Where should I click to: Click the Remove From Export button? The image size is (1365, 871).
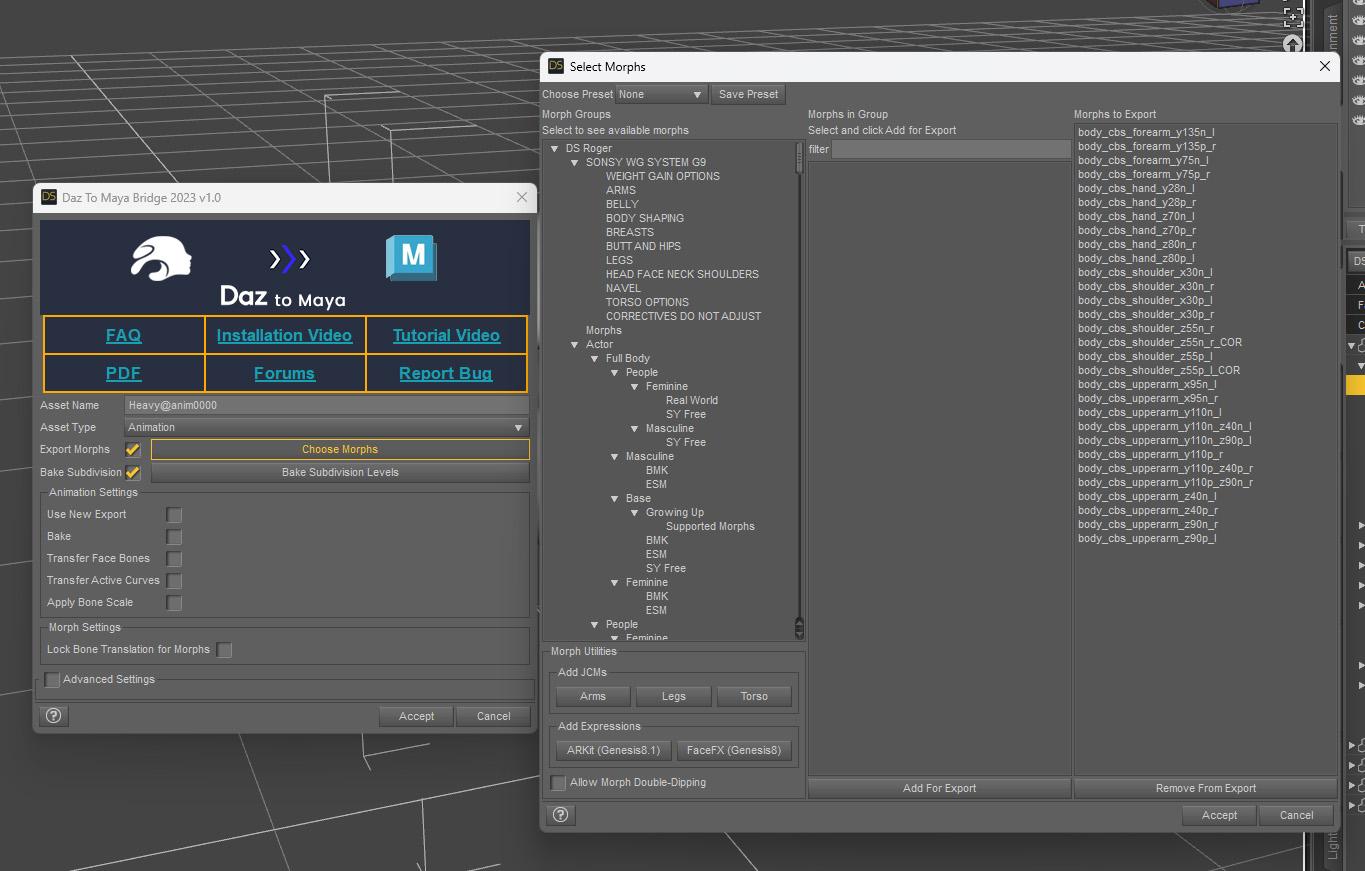pyautogui.click(x=1206, y=788)
